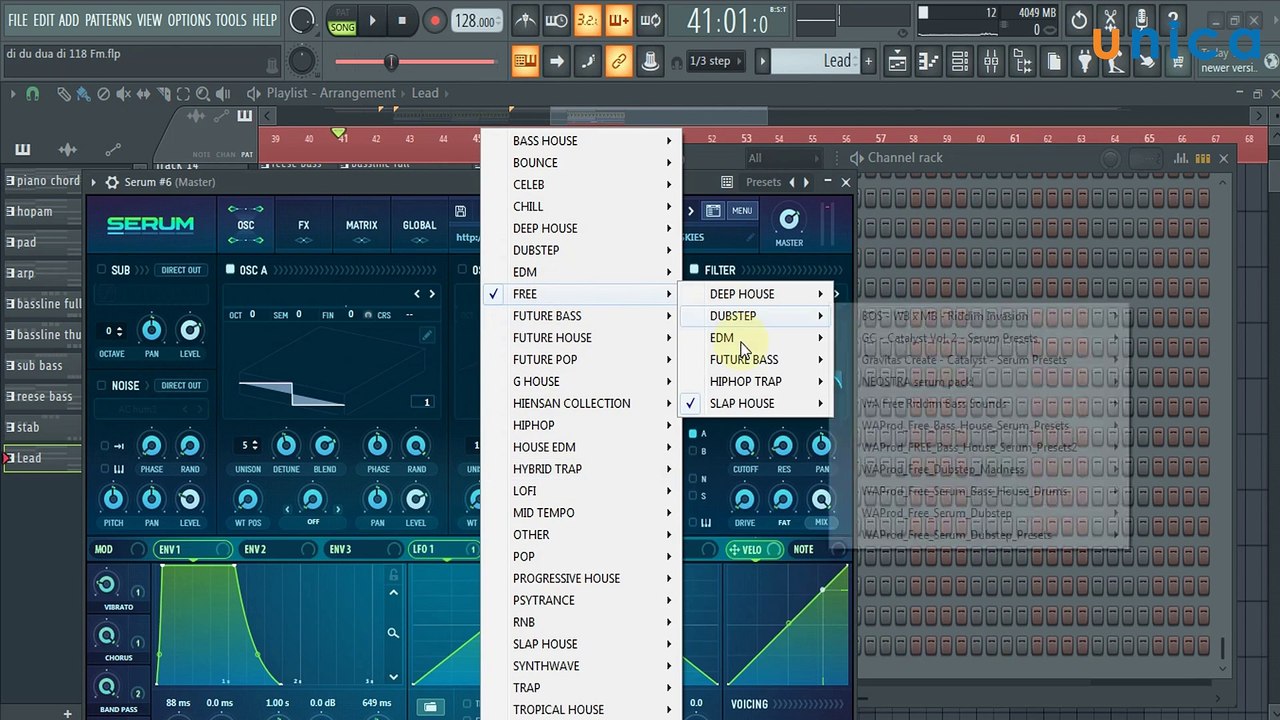Open the plugin picker plug icon

[x=1085, y=61]
